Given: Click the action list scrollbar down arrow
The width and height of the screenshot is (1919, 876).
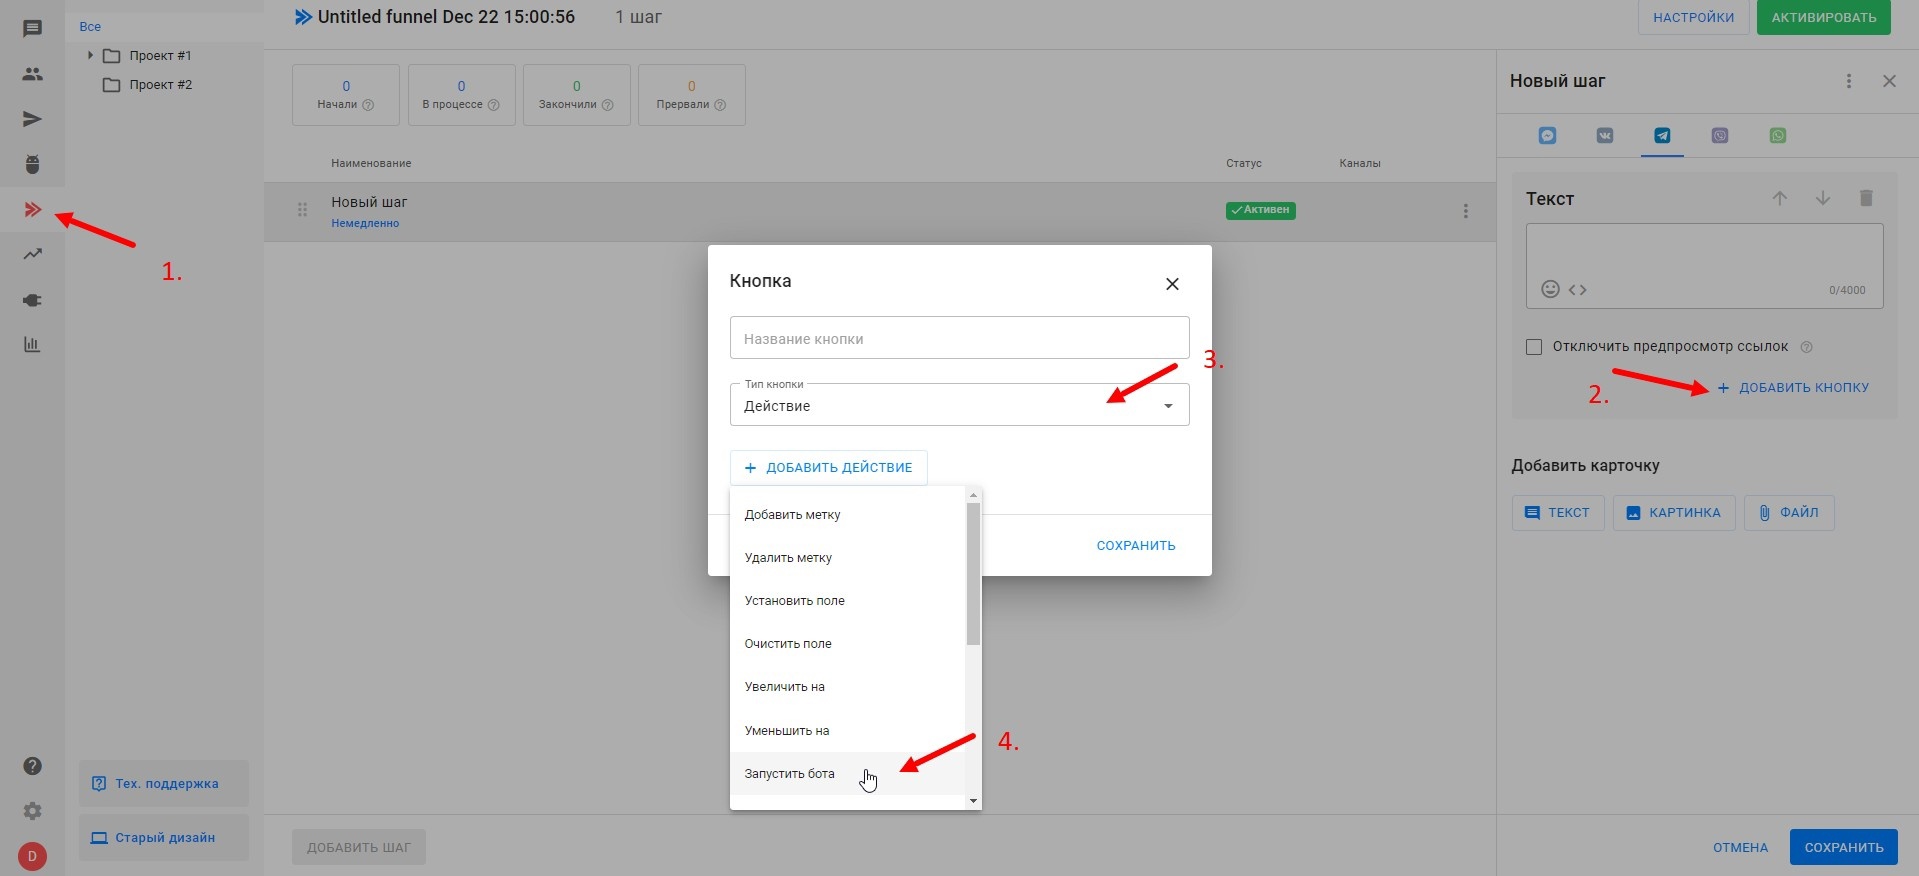Looking at the screenshot, I should 973,801.
